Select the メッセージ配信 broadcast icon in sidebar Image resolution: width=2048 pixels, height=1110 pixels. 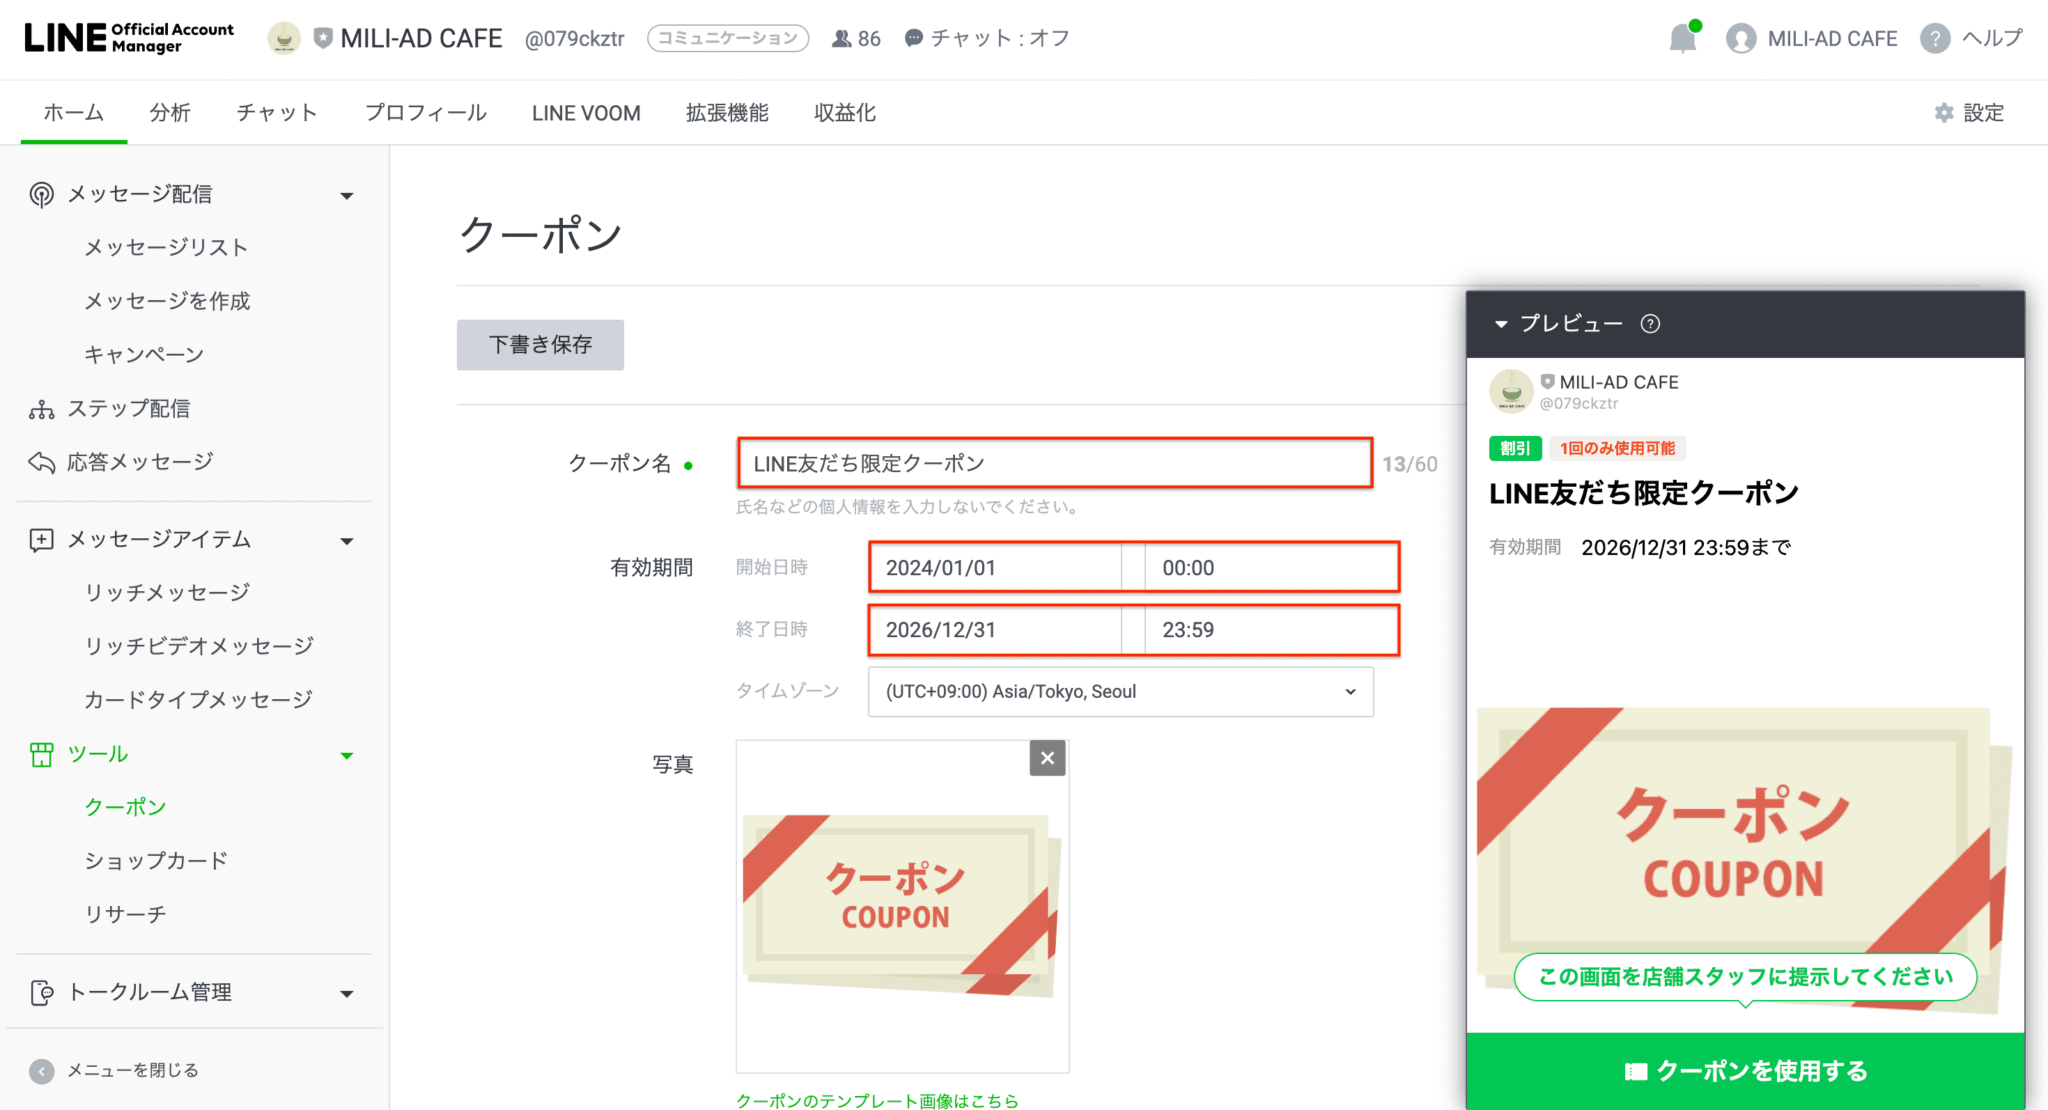pos(41,193)
